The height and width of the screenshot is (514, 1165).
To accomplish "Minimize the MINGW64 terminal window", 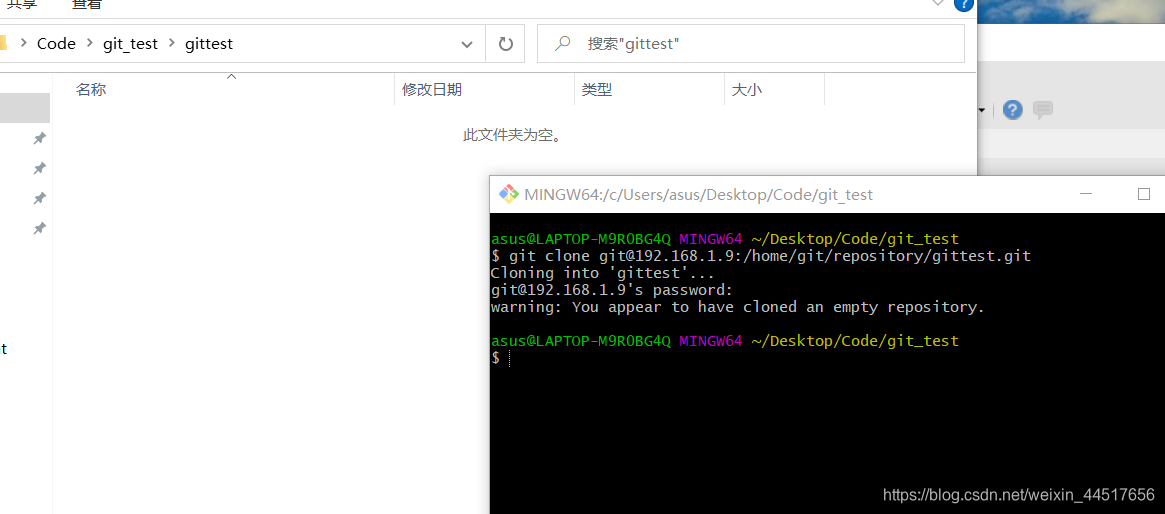I will [1086, 195].
